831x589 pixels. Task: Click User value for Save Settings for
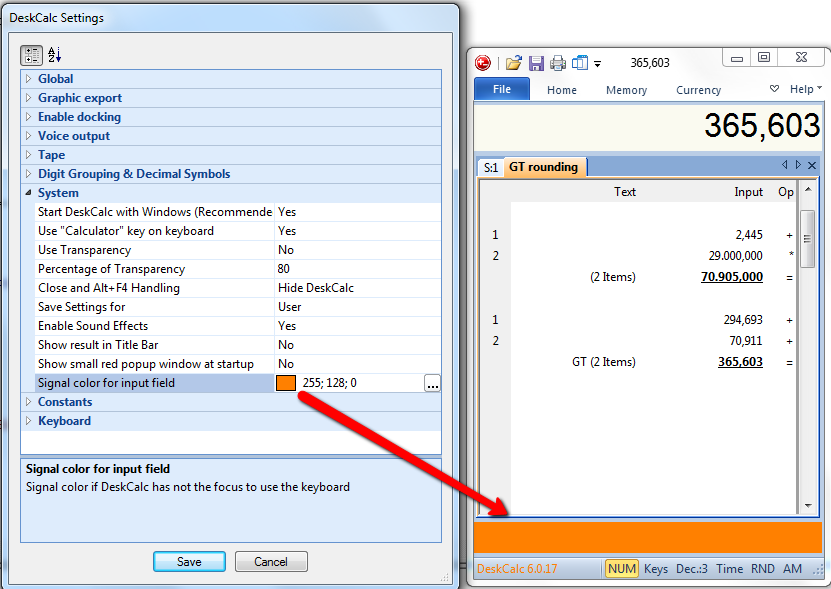point(289,307)
